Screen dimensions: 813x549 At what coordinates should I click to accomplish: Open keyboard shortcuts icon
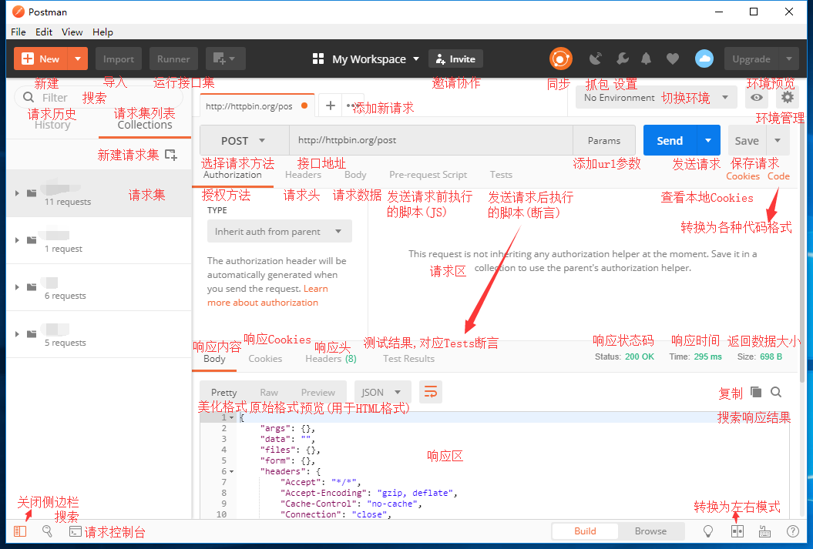tap(765, 531)
